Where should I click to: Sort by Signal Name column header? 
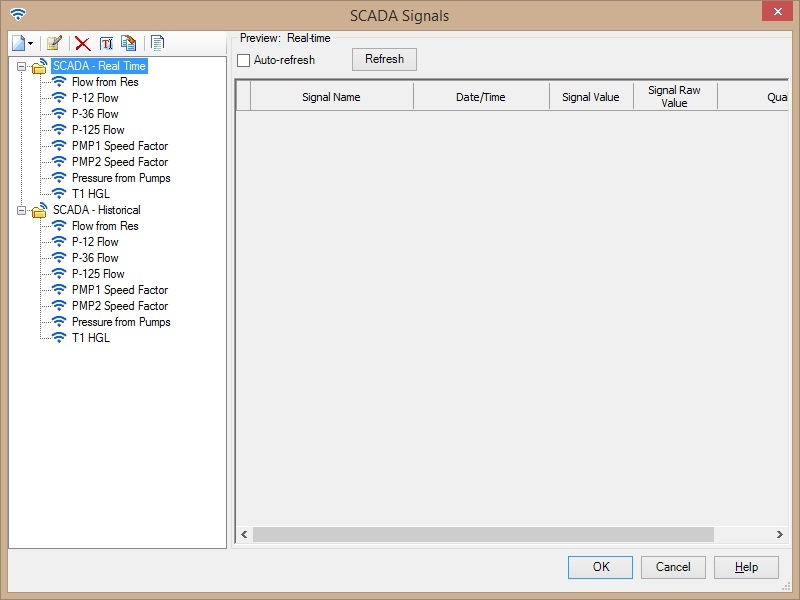pos(331,97)
